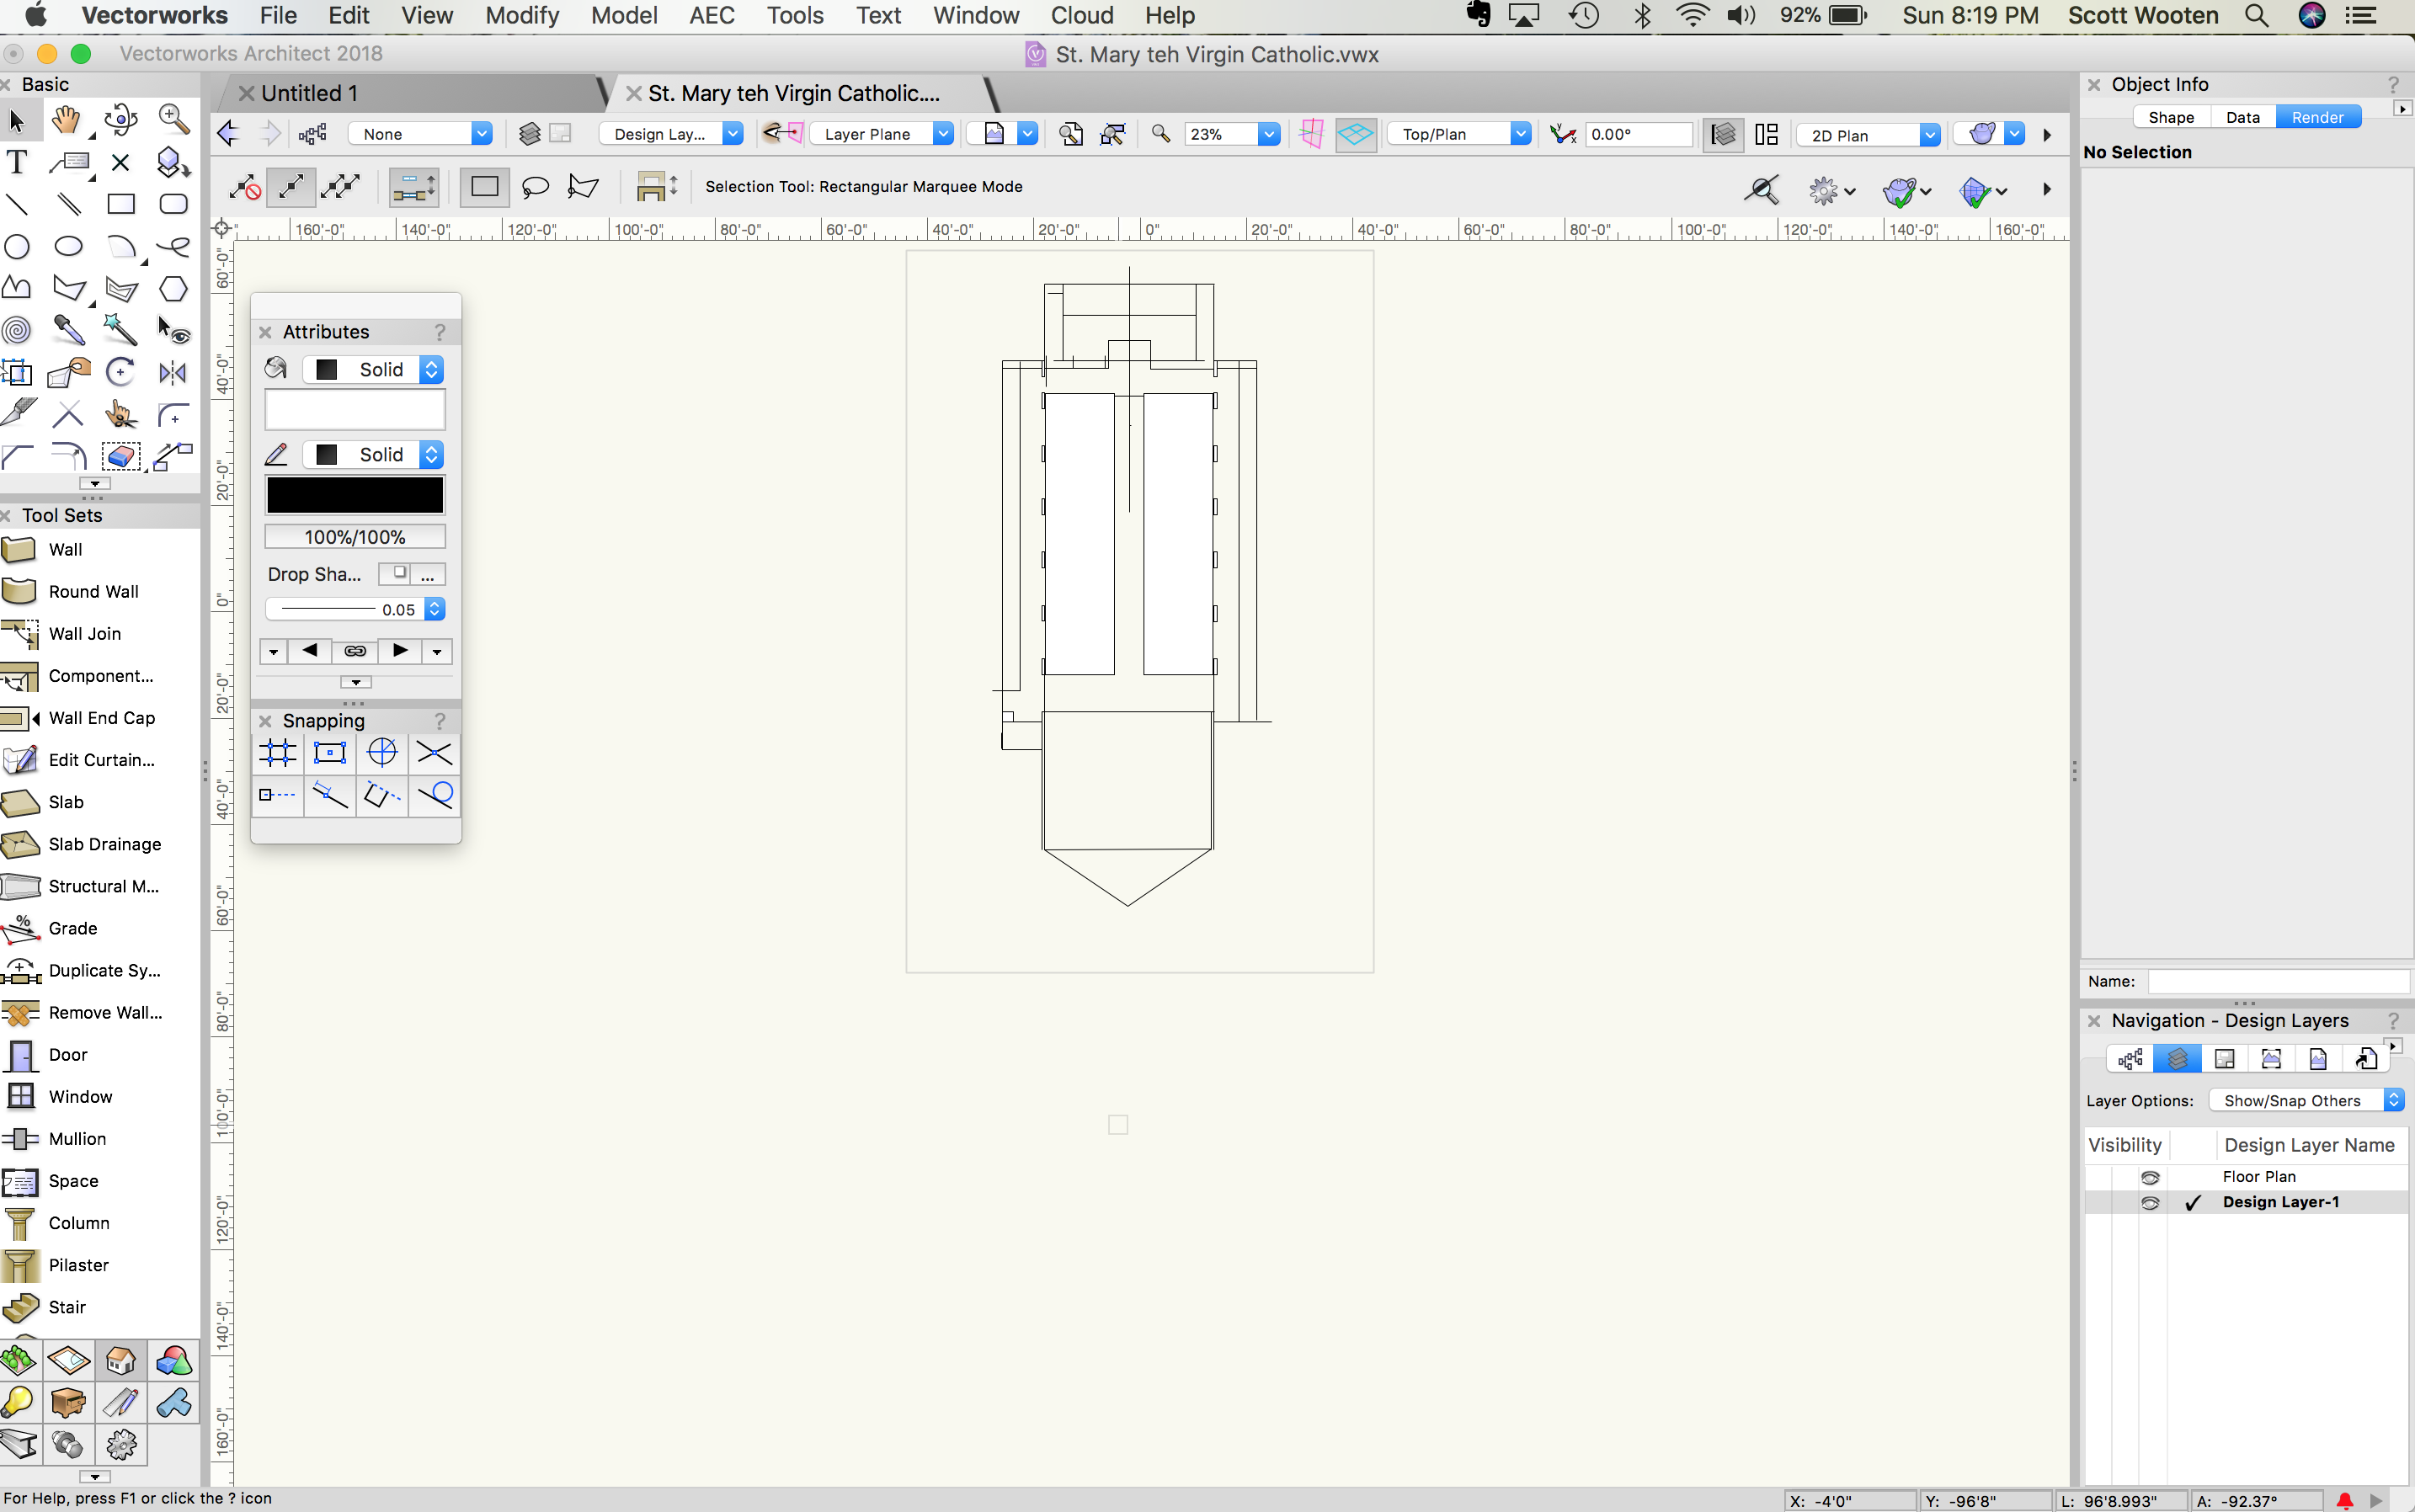This screenshot has width=2415, height=1512.
Task: Enable snap to grid in Snapping palette
Action: 277,753
